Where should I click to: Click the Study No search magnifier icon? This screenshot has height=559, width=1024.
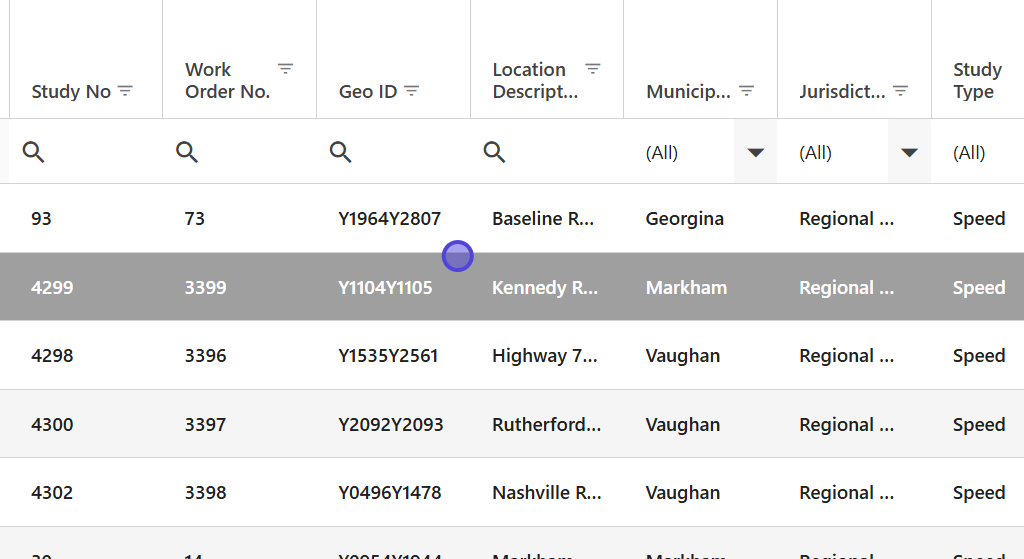pyautogui.click(x=34, y=152)
